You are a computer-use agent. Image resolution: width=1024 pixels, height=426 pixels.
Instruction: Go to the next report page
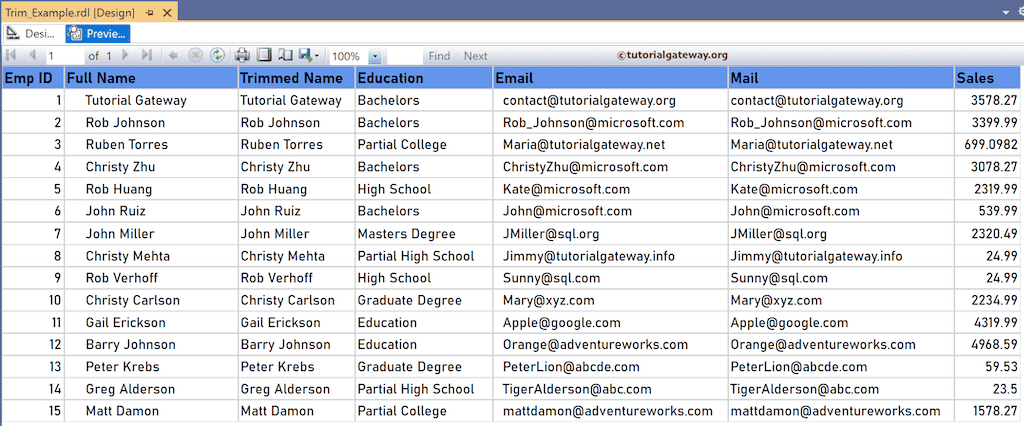tap(126, 56)
